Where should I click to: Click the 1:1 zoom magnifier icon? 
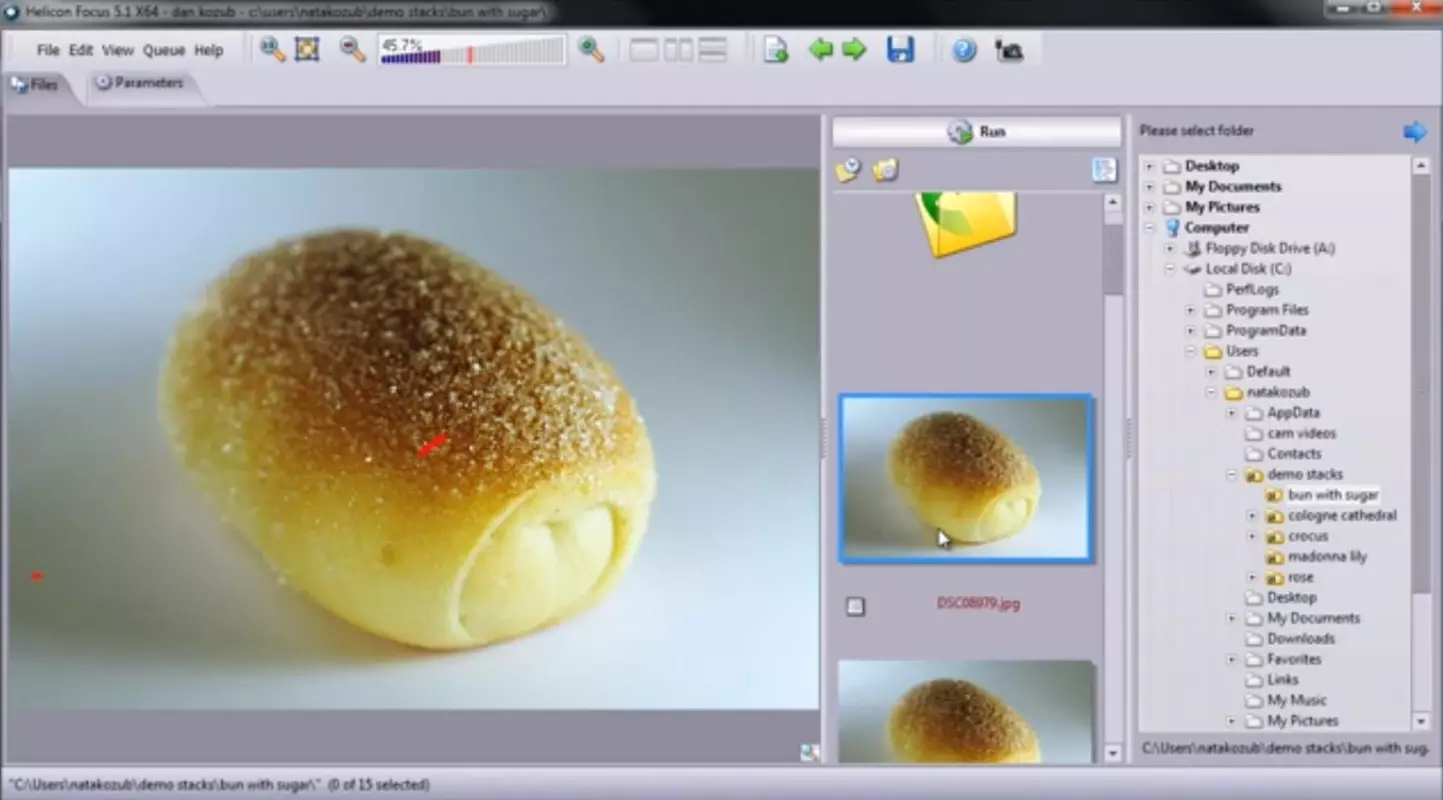click(x=272, y=49)
